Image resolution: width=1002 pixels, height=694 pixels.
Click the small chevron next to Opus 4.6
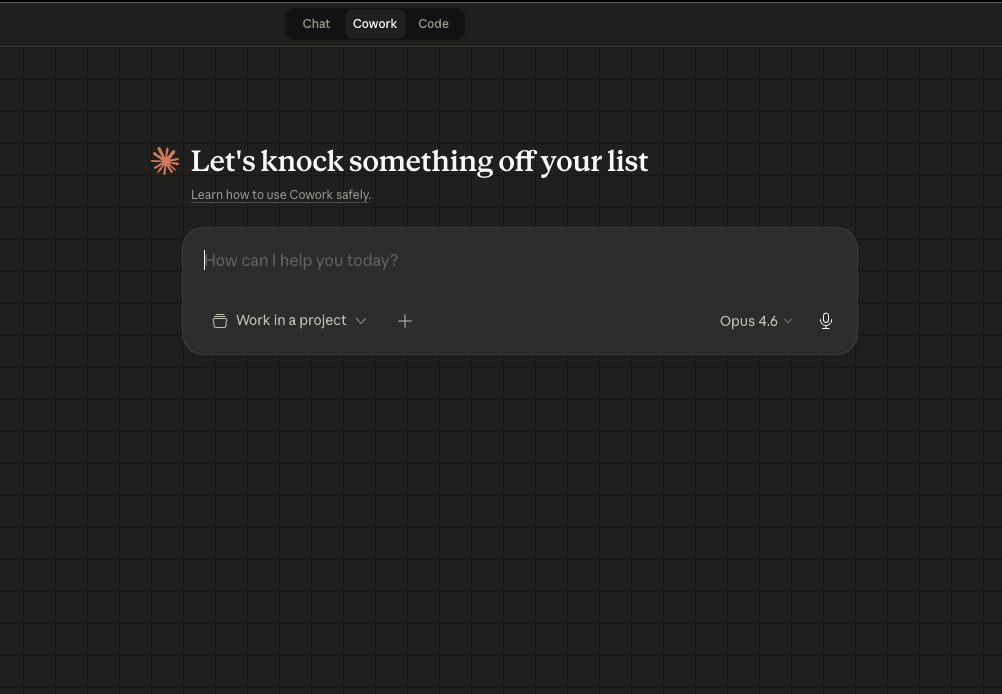(788, 321)
